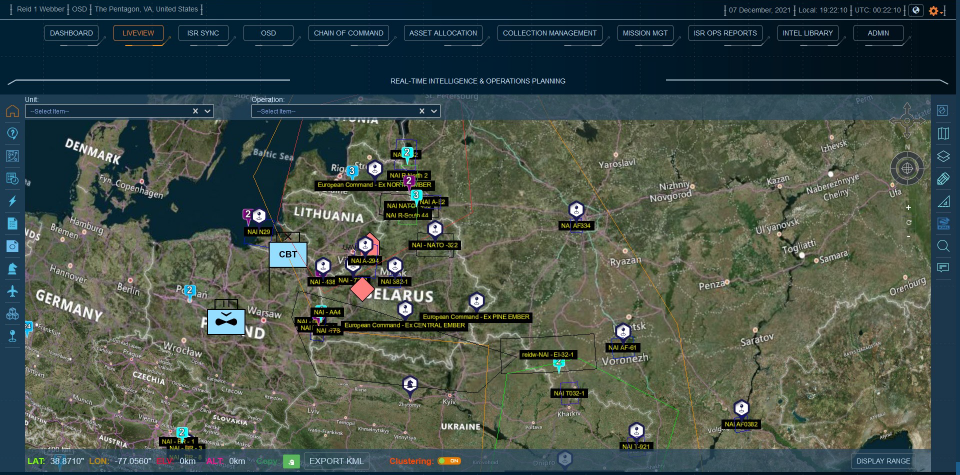Select the airplane icon in left sidebar
This screenshot has width=960, height=475.
tap(12, 291)
